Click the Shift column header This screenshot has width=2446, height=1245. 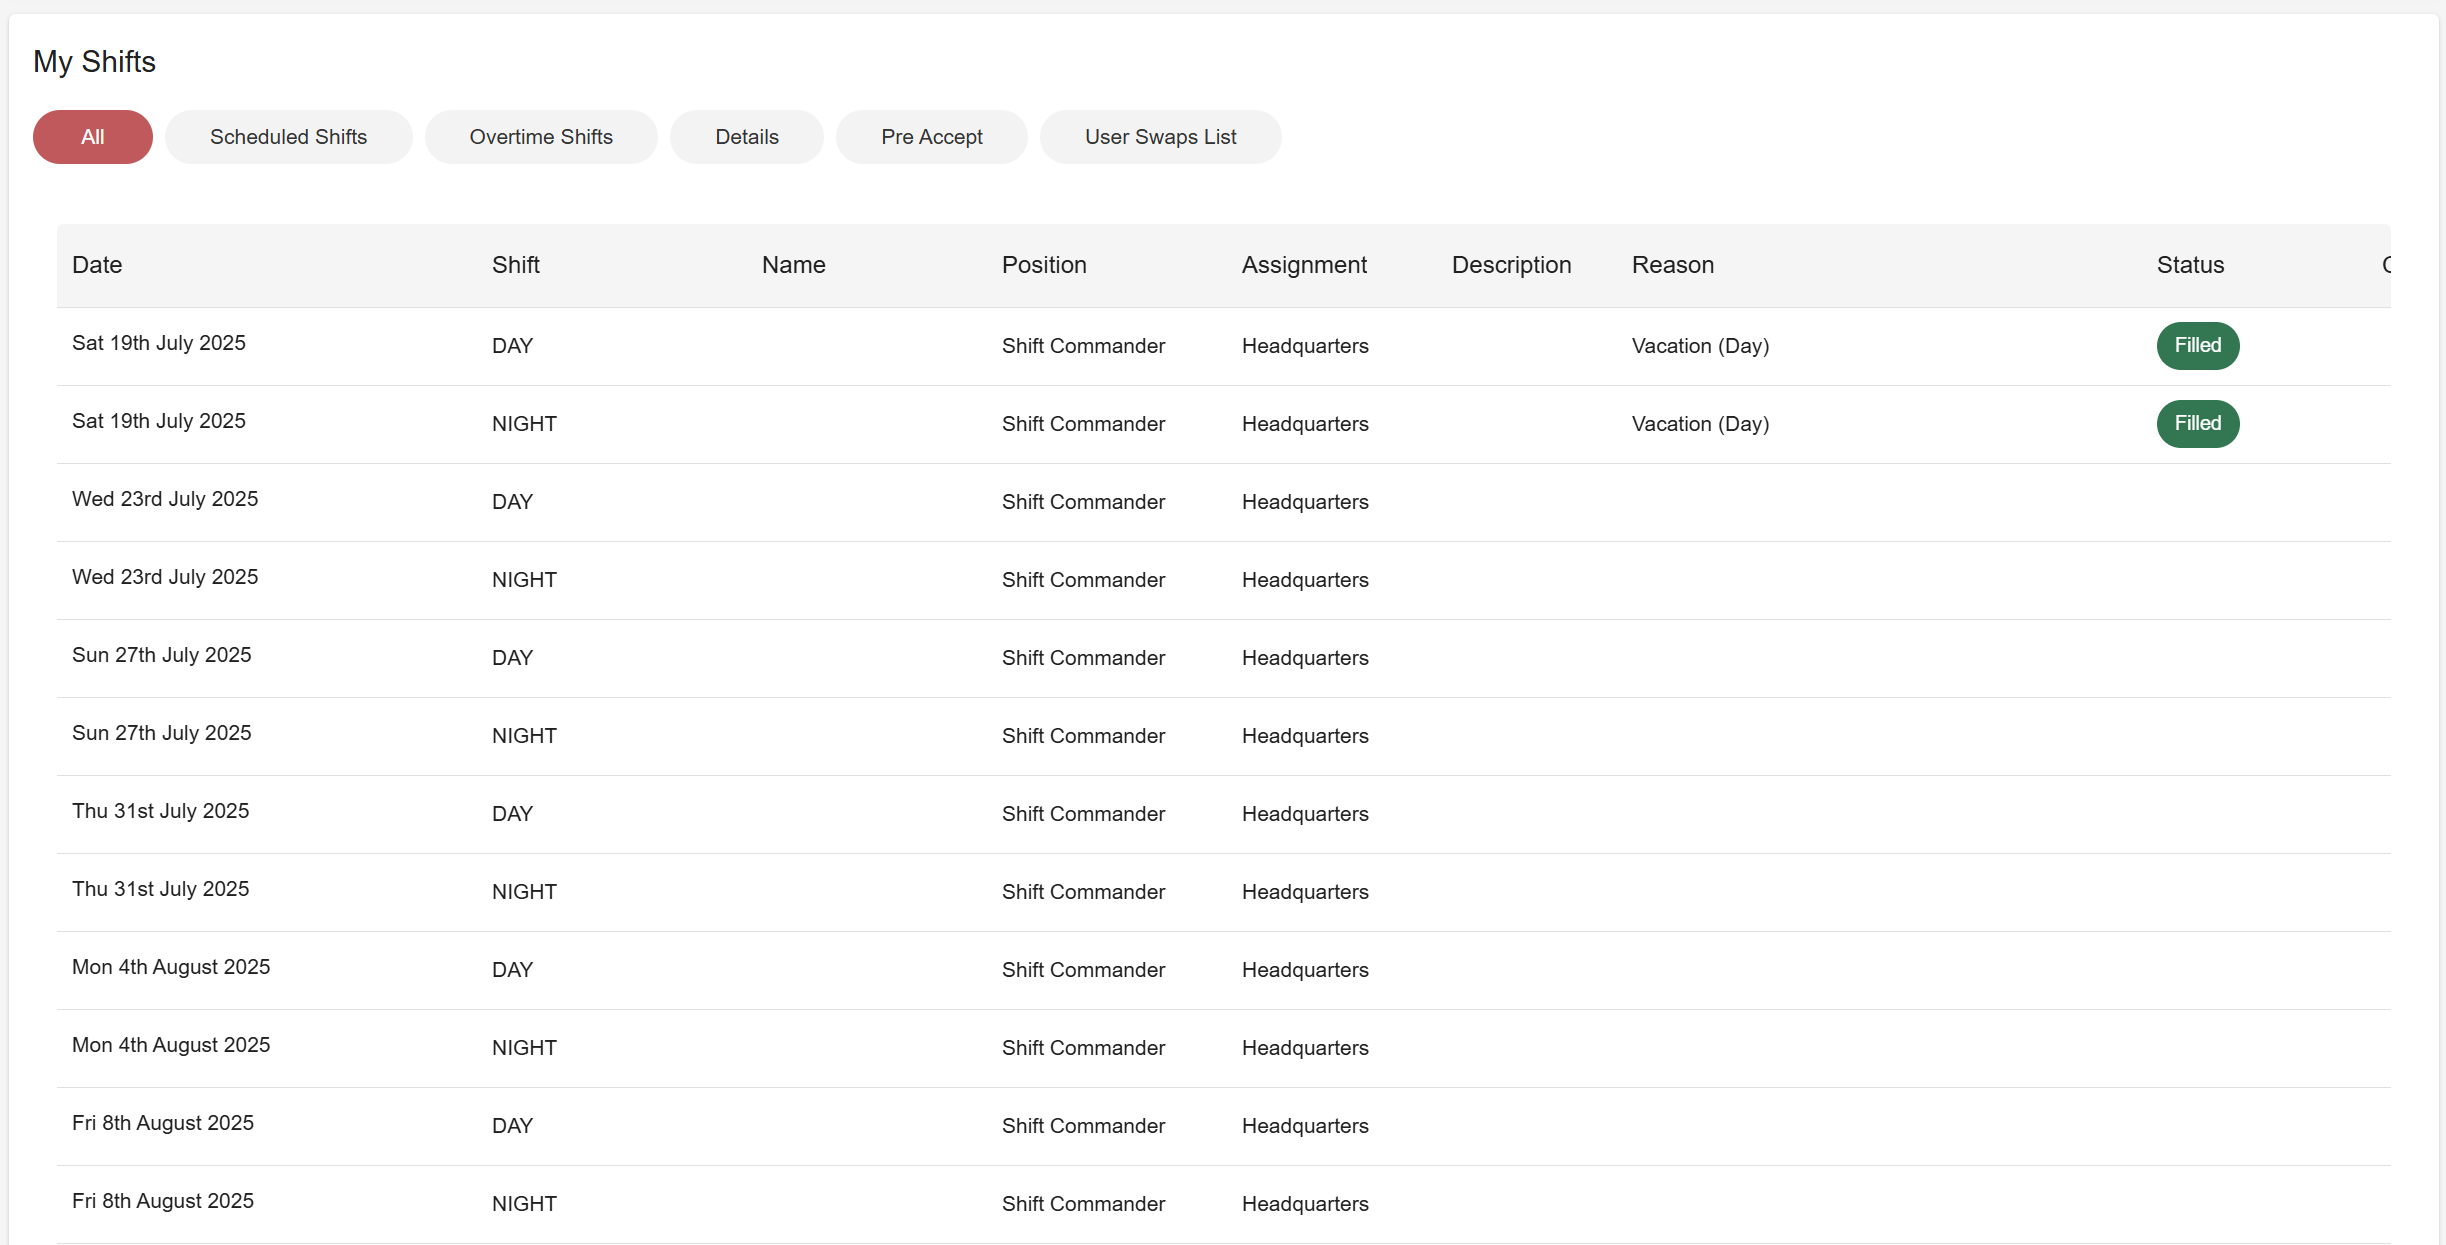coord(515,265)
